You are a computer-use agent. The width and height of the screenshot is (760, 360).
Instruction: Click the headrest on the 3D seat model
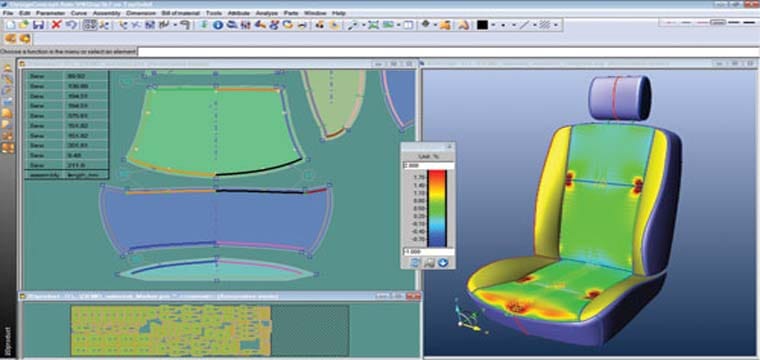(x=620, y=98)
